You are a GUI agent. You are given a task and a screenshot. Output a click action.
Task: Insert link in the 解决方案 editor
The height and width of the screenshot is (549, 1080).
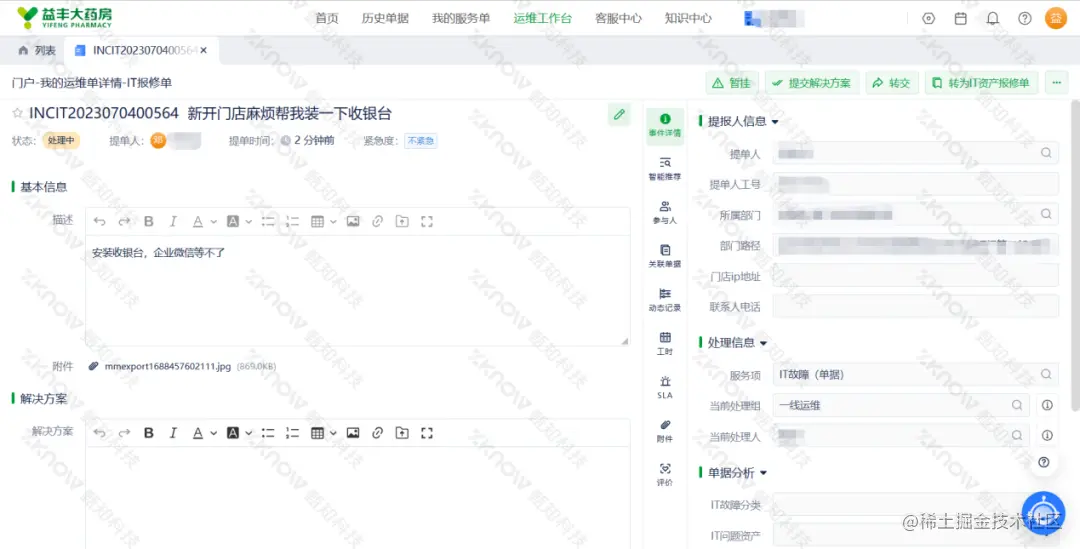[x=377, y=433]
